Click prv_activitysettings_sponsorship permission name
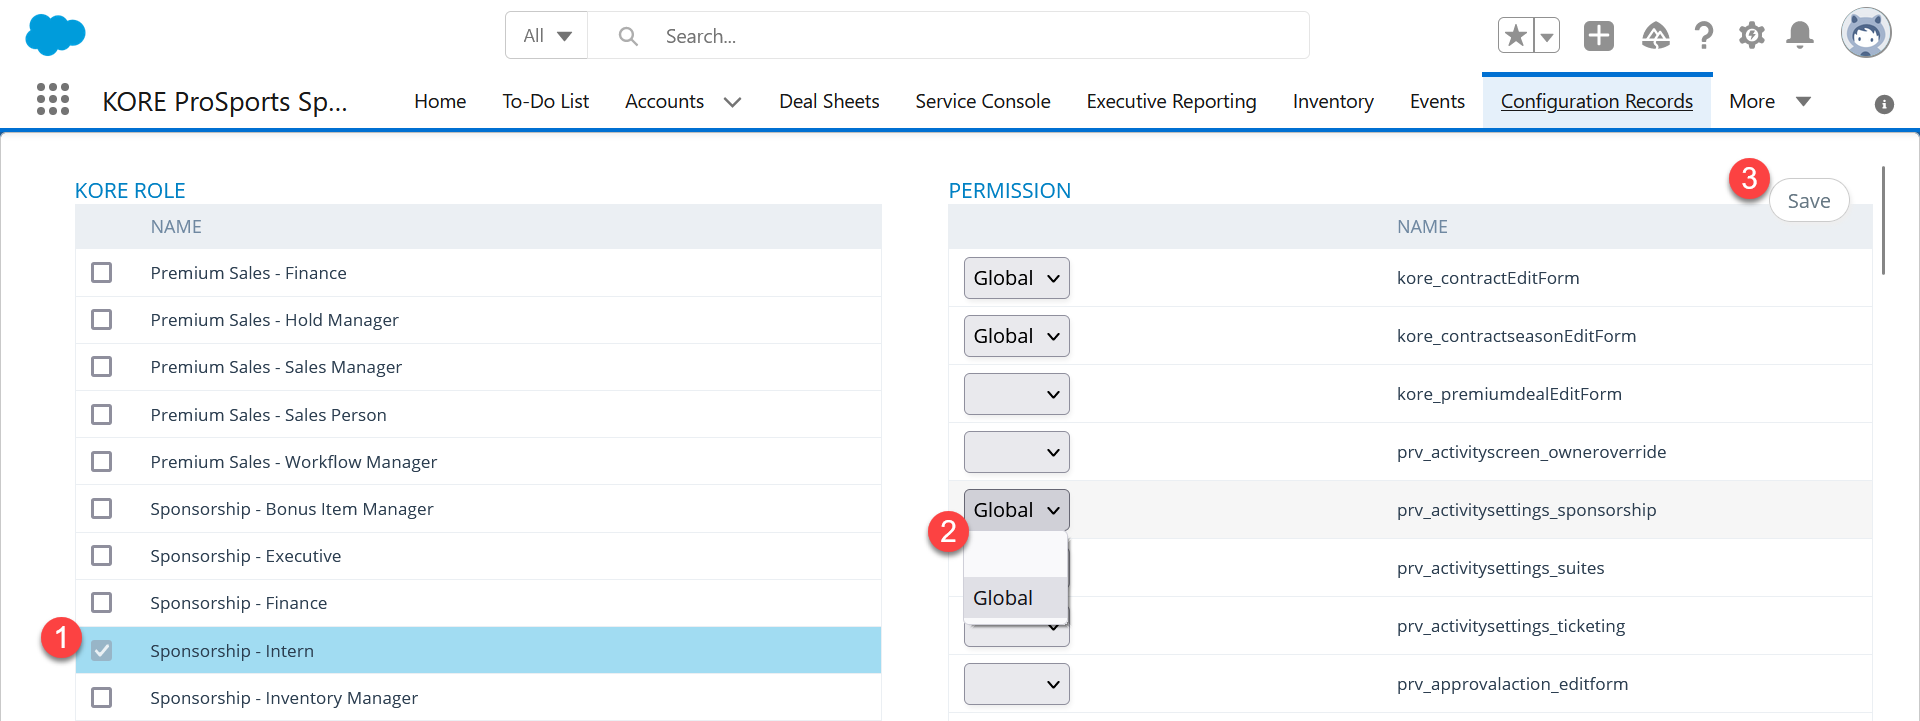 (x=1526, y=510)
